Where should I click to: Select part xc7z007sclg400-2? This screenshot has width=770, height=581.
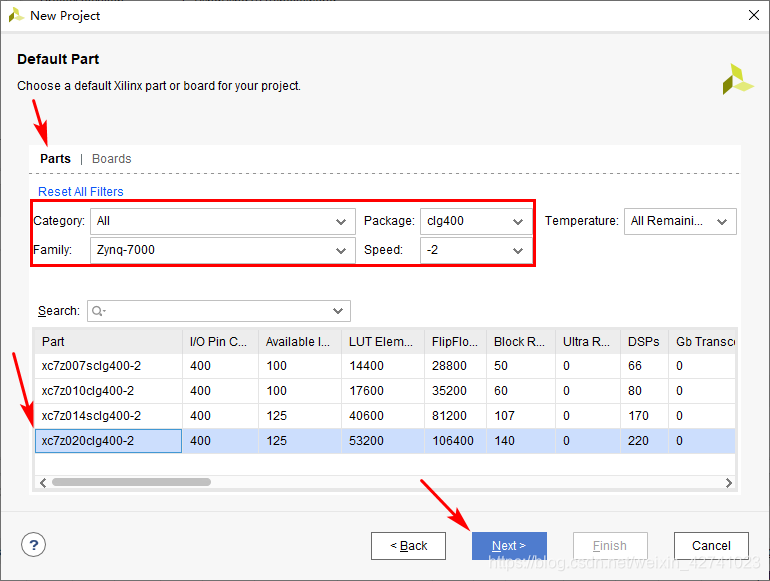91,366
